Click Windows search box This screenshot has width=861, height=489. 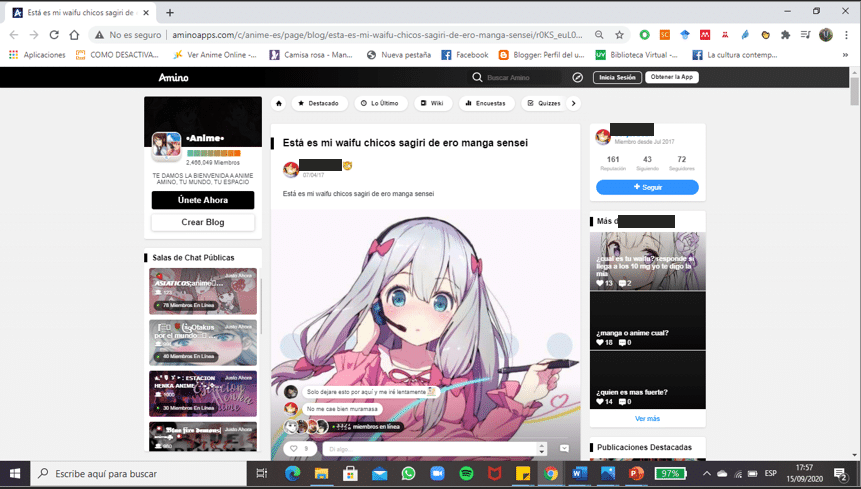tap(139, 473)
